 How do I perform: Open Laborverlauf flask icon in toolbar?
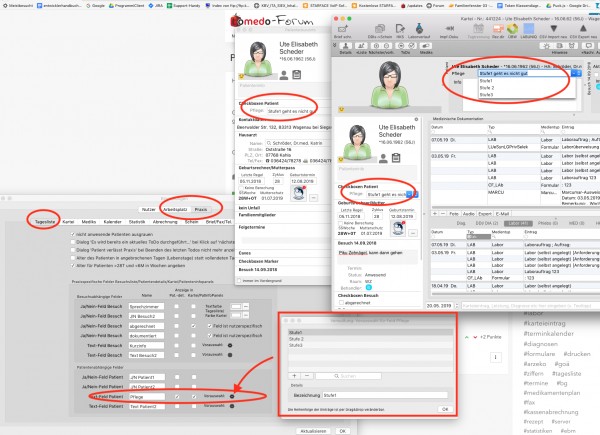(419, 29)
